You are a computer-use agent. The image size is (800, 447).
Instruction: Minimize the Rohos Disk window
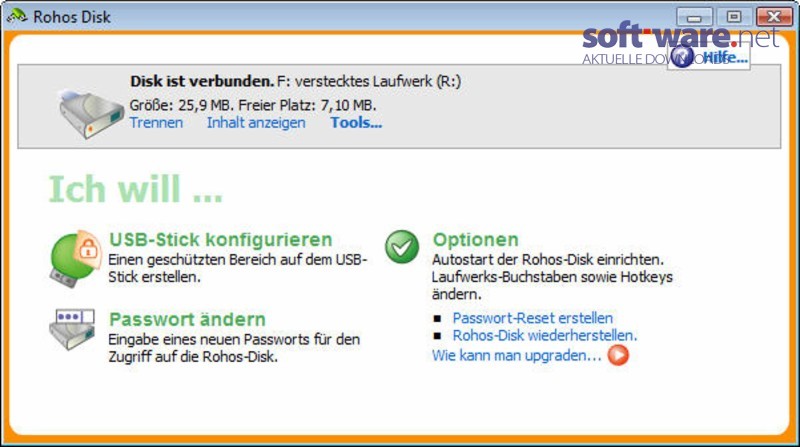(x=694, y=17)
